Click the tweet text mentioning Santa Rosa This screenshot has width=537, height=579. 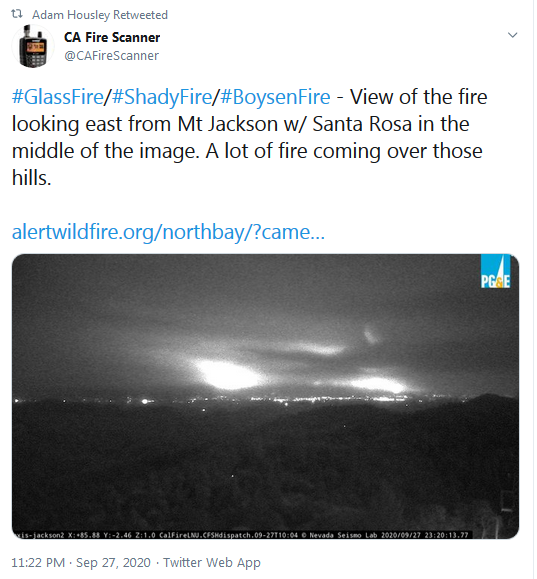250,138
